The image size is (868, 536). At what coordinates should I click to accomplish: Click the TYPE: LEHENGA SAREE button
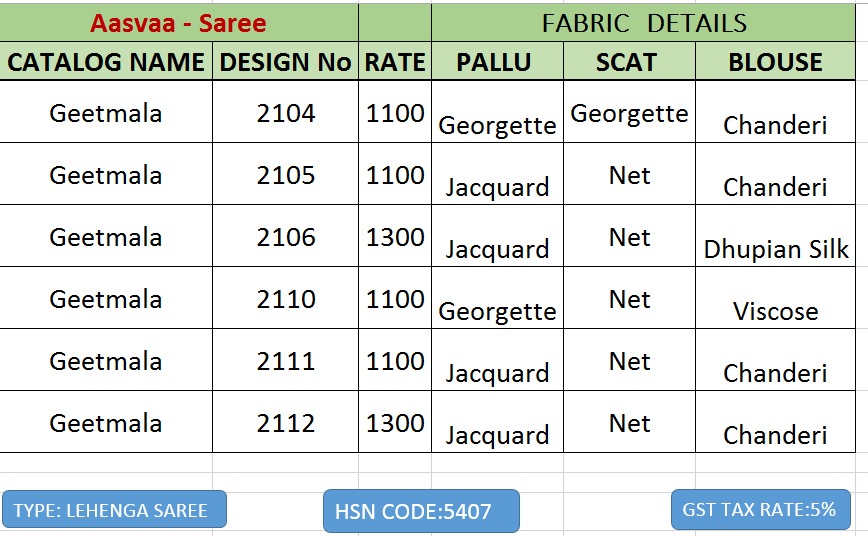coord(114,510)
